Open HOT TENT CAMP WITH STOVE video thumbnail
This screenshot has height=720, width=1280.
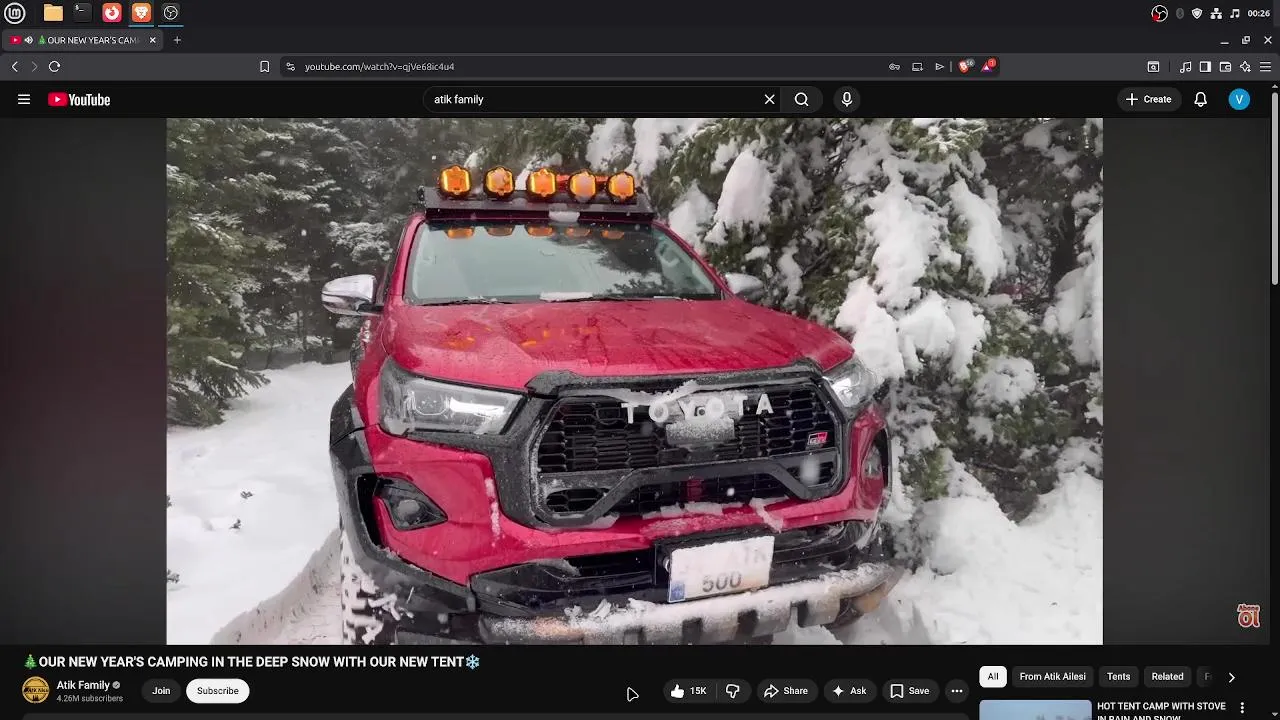[x=1035, y=710]
